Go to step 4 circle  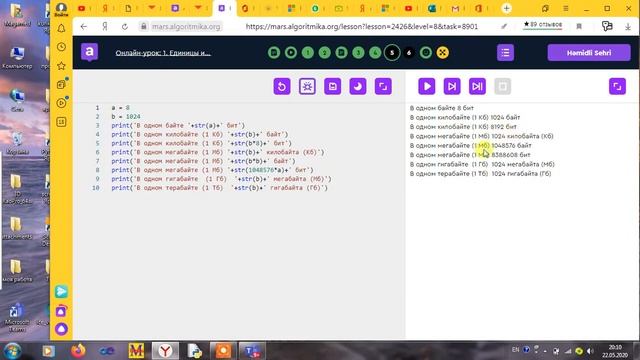[x=375, y=53]
